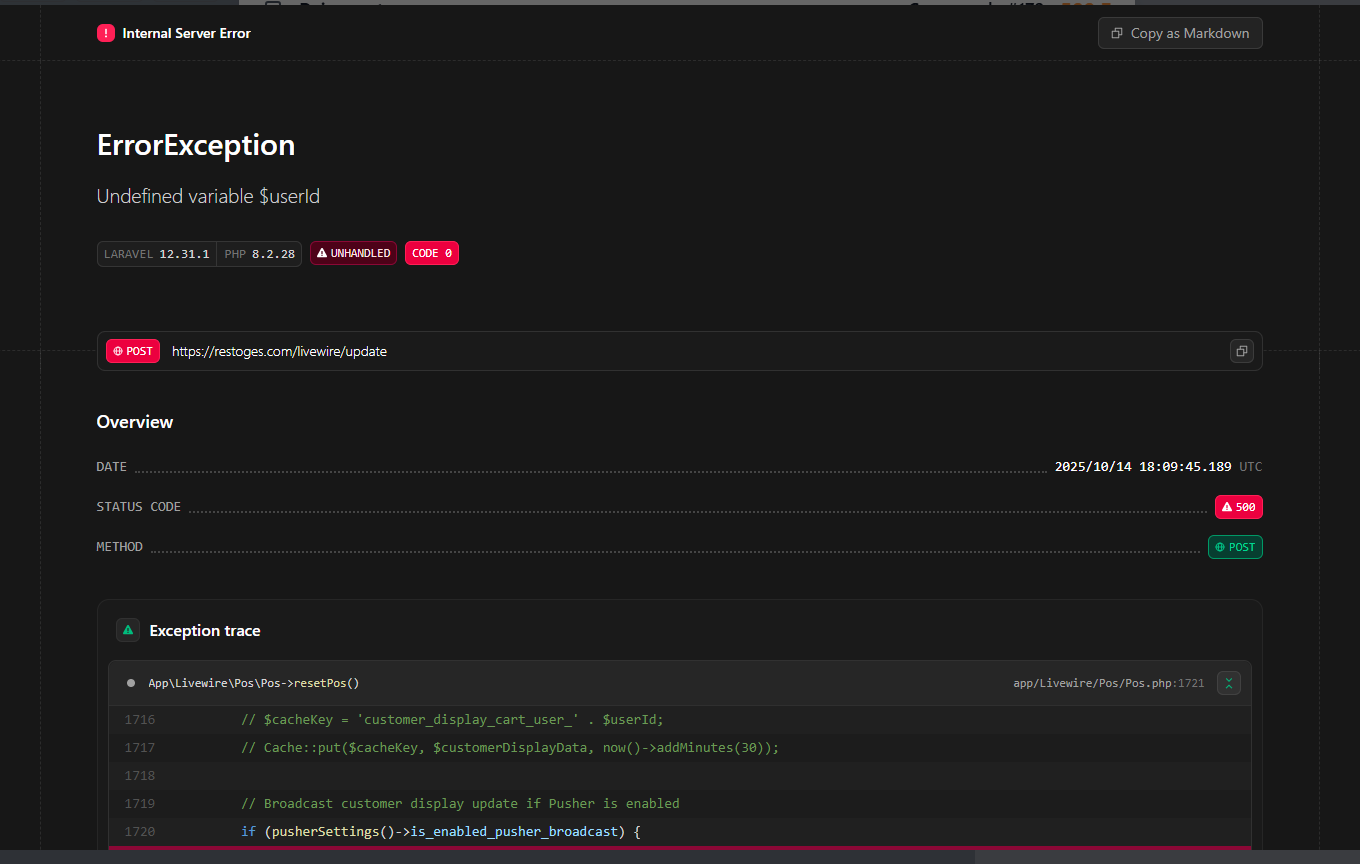The width and height of the screenshot is (1360, 864).
Task: Click code line 1720 with pusherSettings() condition
Action: pyautogui.click(x=680, y=832)
